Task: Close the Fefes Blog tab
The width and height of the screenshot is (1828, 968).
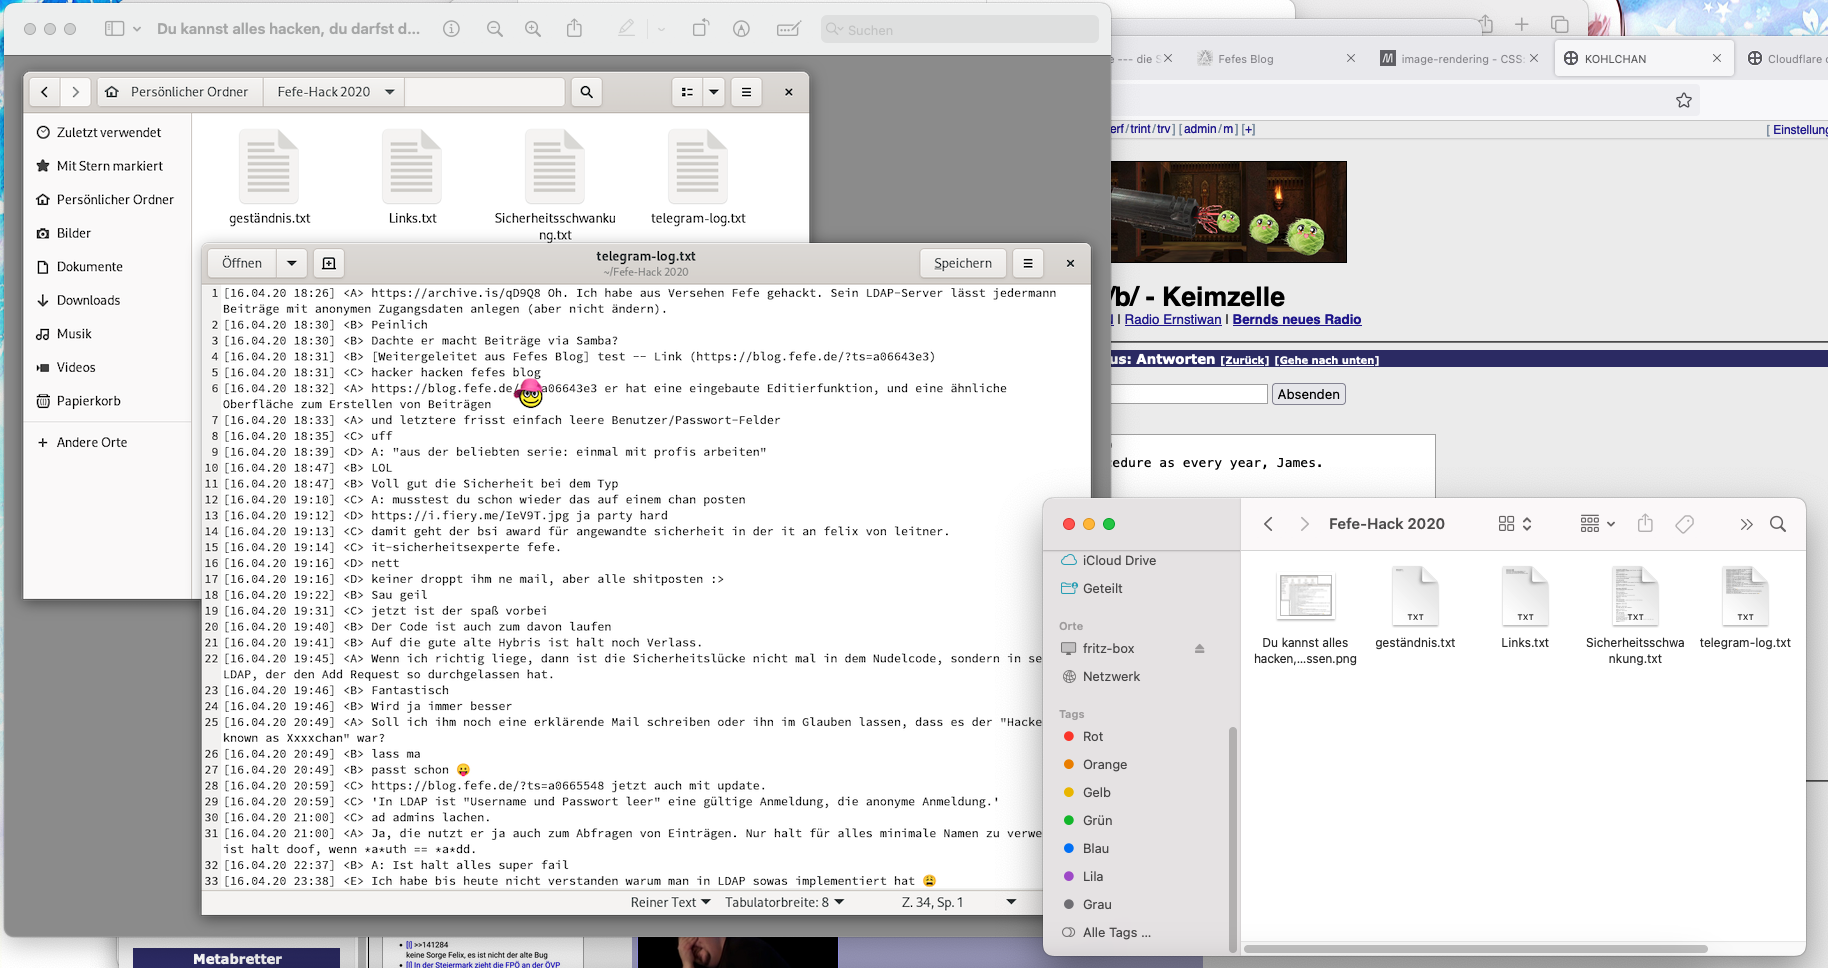Action: click(1350, 59)
